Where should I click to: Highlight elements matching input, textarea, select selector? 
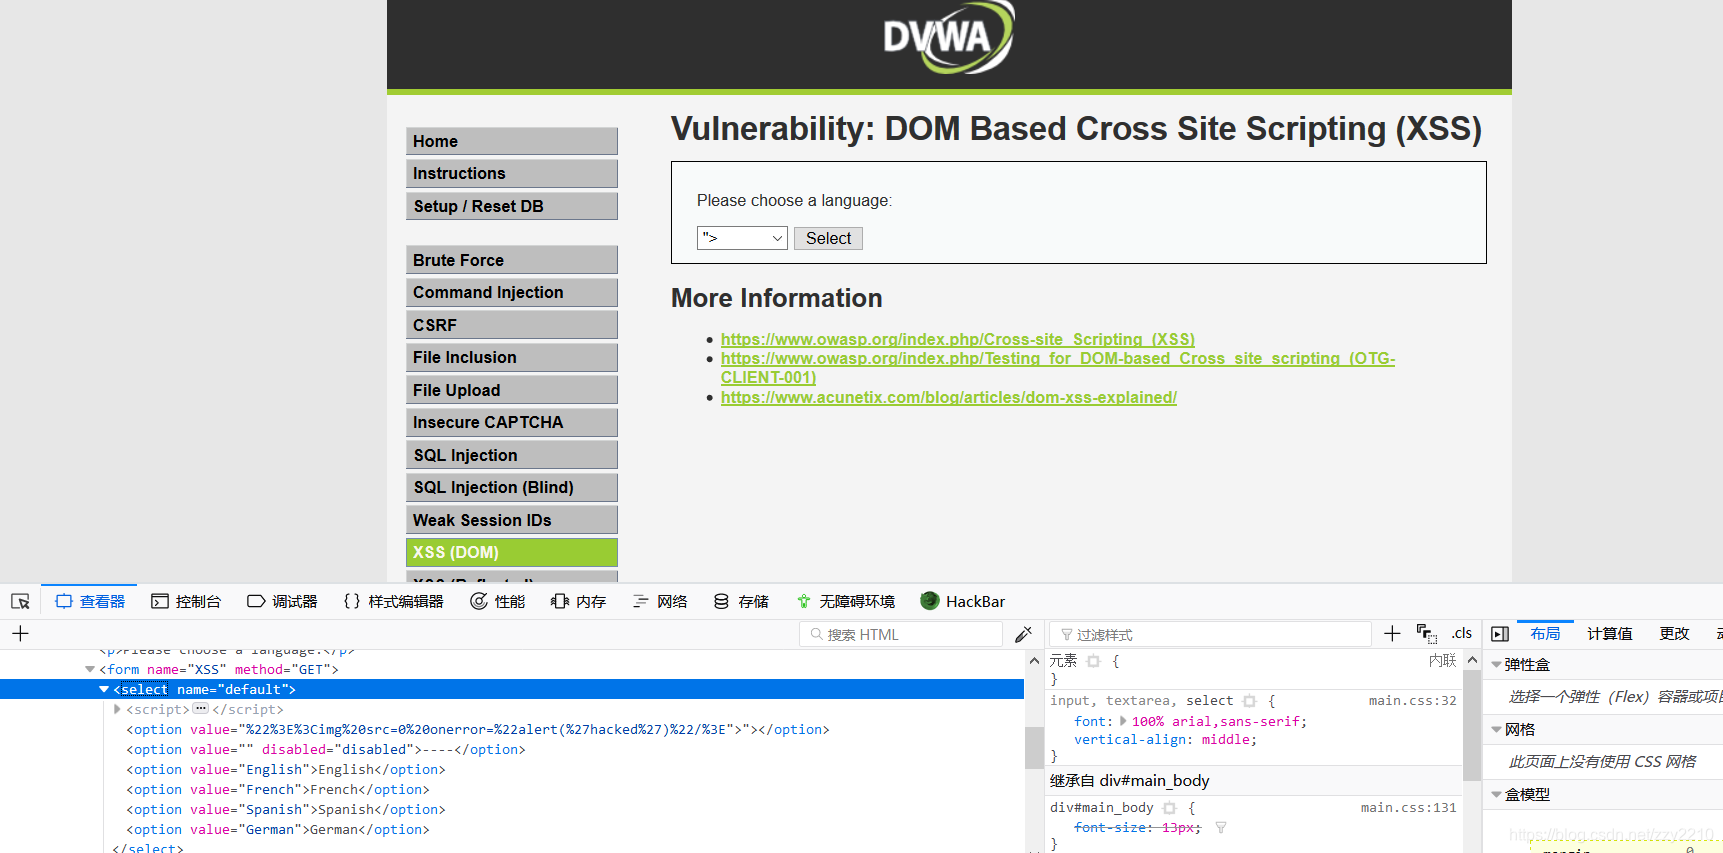pyautogui.click(x=1249, y=701)
